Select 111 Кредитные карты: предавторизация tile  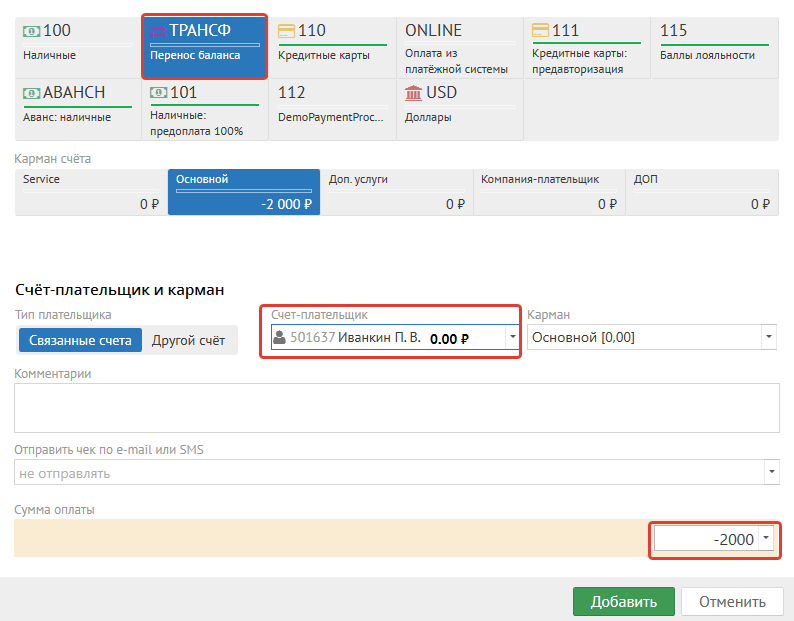(x=587, y=48)
